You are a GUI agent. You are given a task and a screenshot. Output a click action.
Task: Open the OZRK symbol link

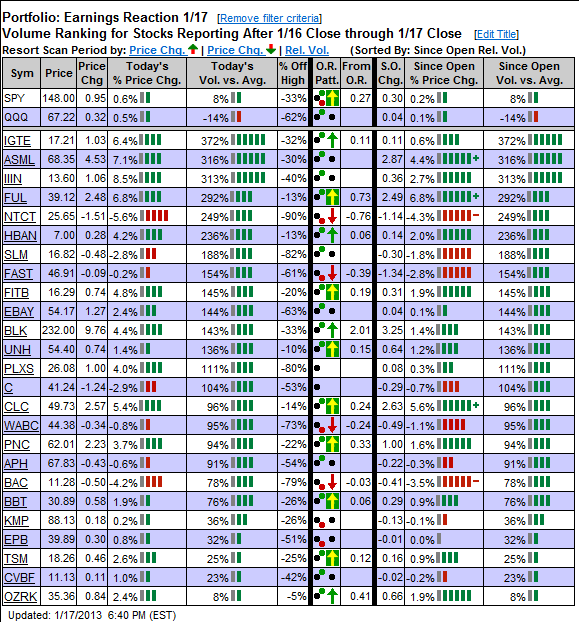(20, 597)
